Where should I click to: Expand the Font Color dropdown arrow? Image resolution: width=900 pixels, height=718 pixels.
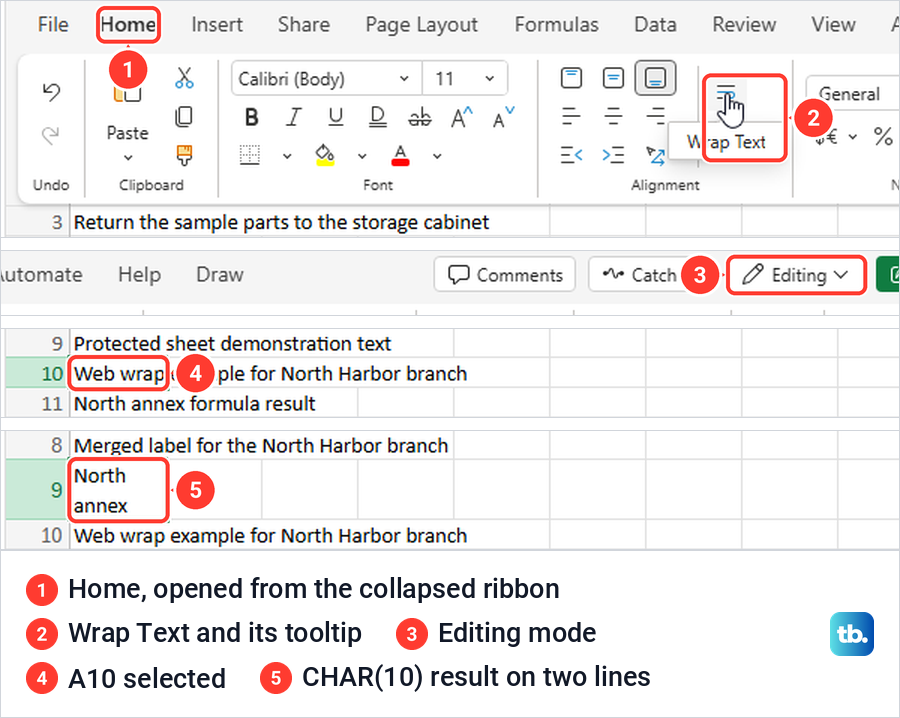437,156
